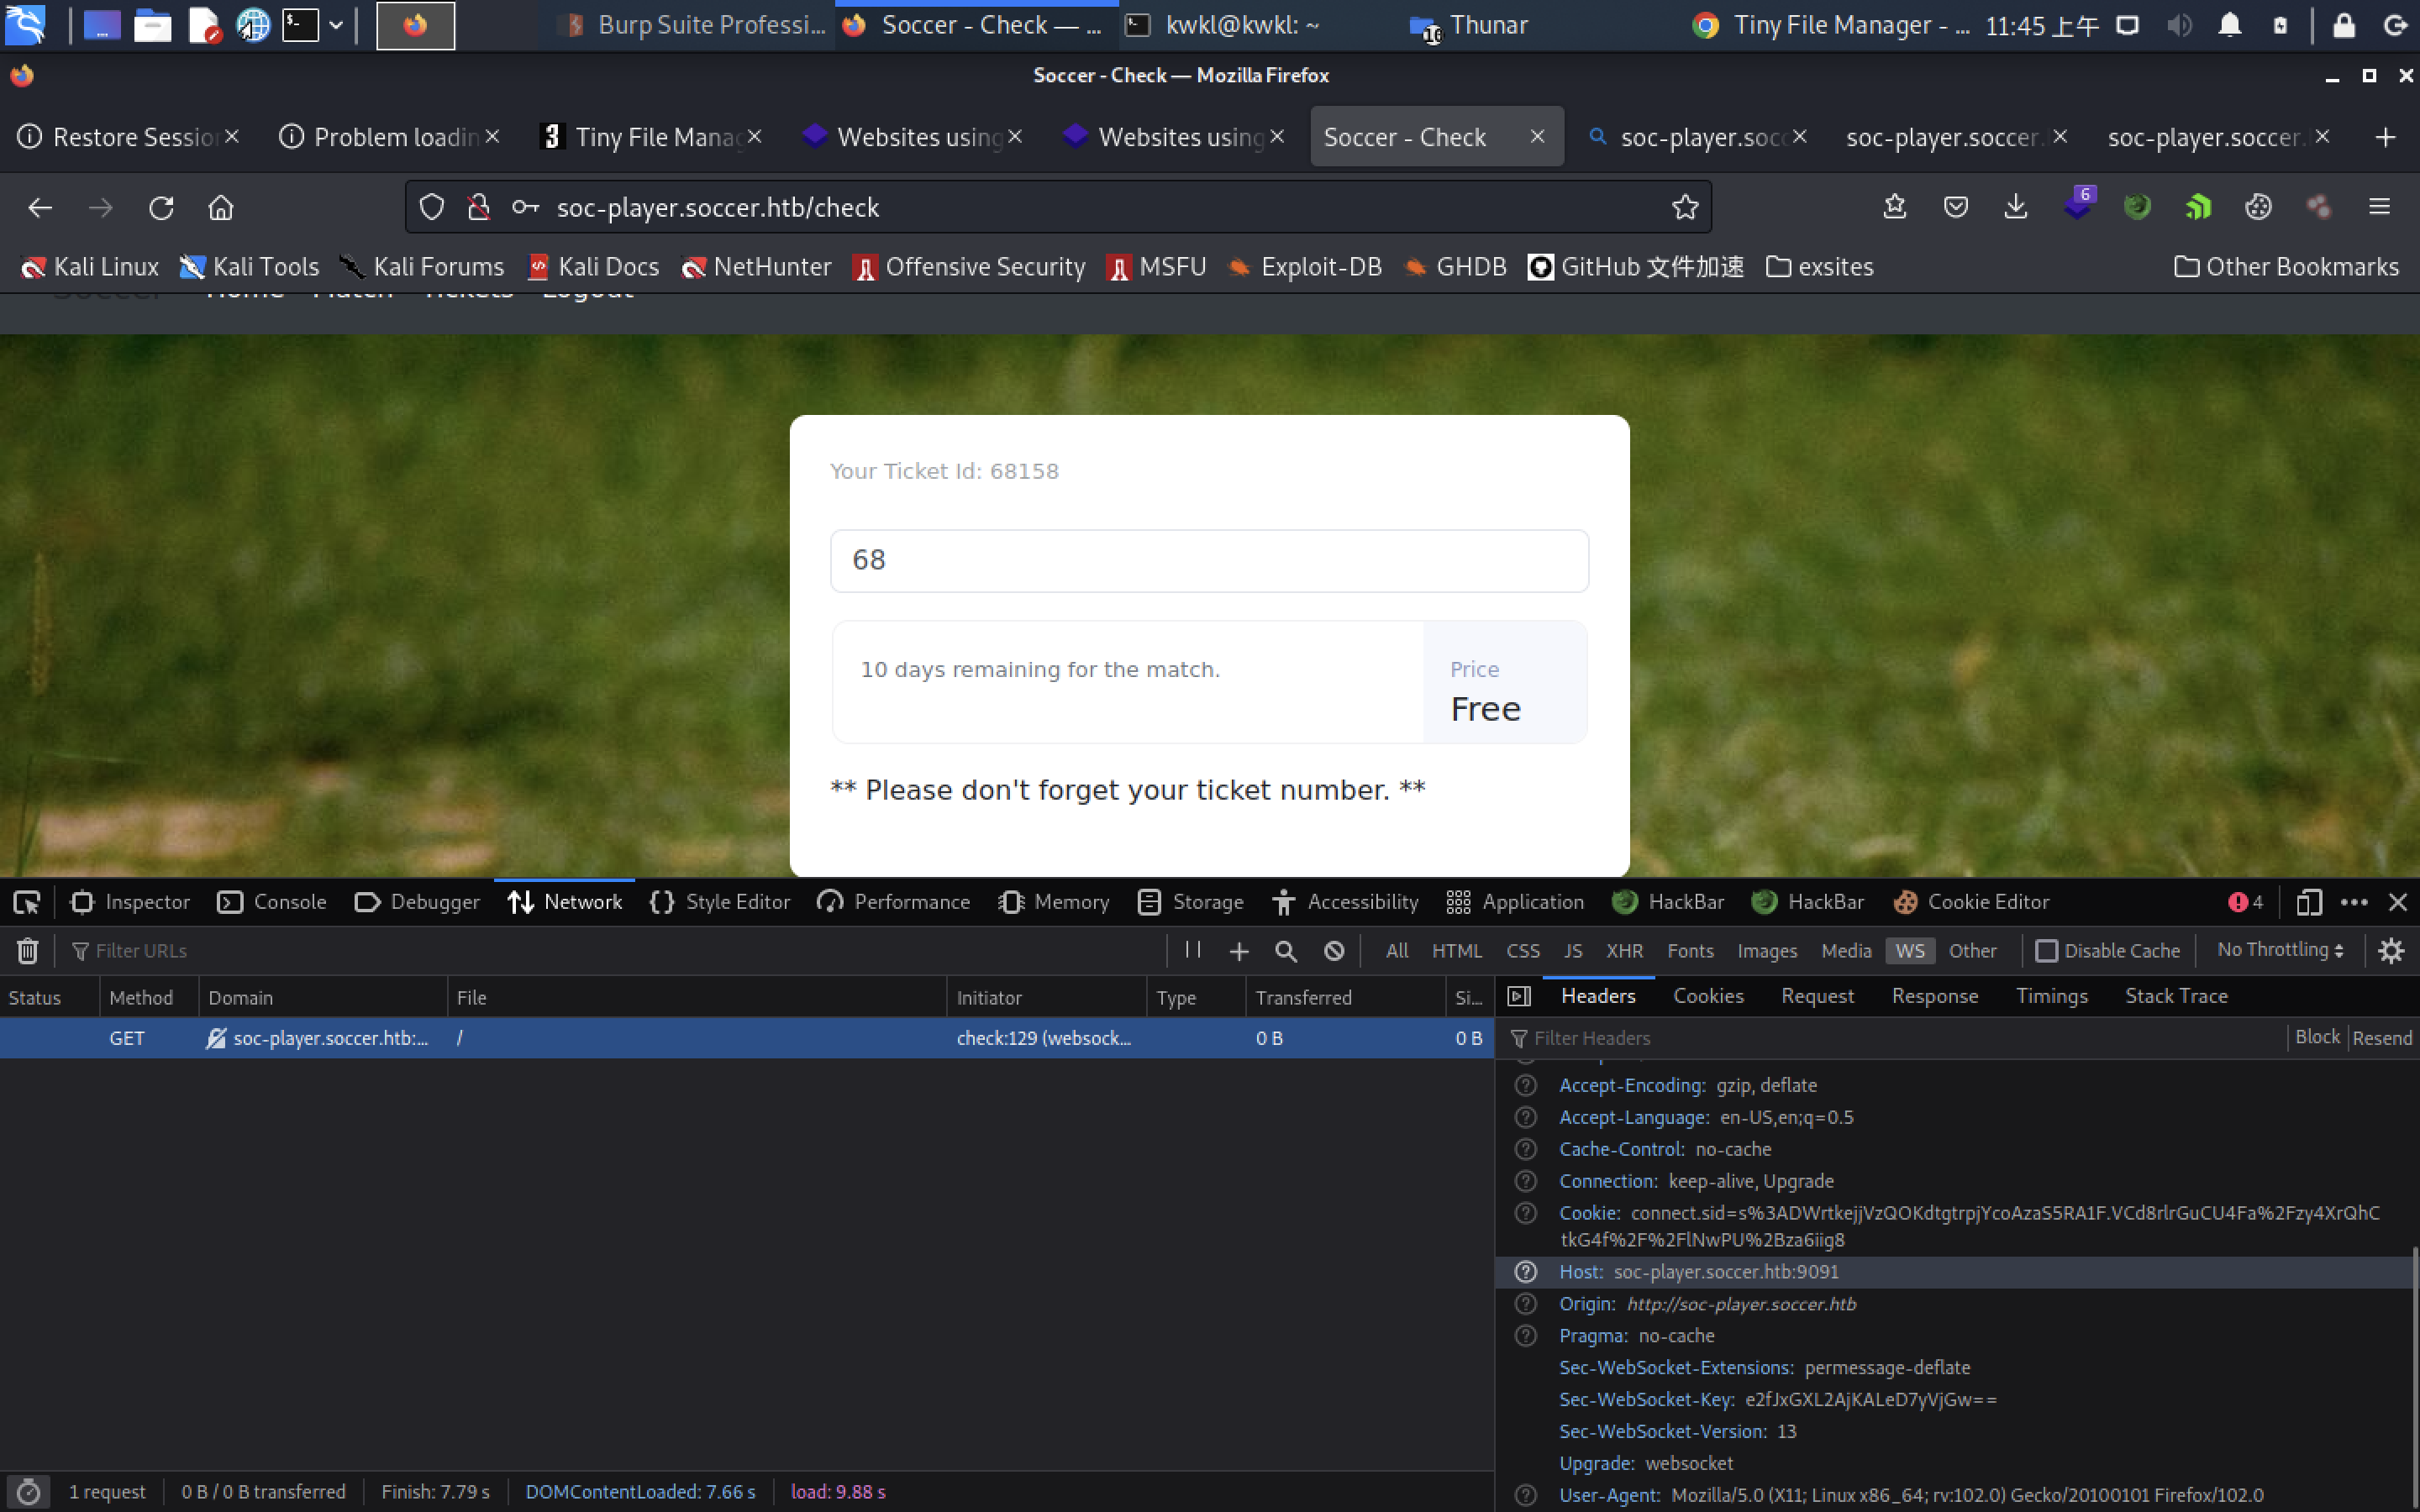Viewport: 2420px width, 1512px height.
Task: Open network search magnifier icon
Action: 1286,951
